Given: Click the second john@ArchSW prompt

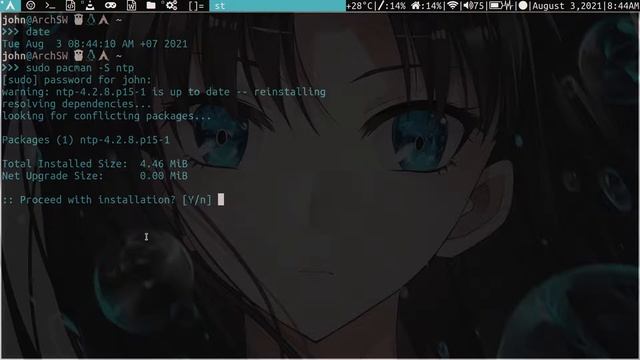Looking at the screenshot, I should 35,56.
